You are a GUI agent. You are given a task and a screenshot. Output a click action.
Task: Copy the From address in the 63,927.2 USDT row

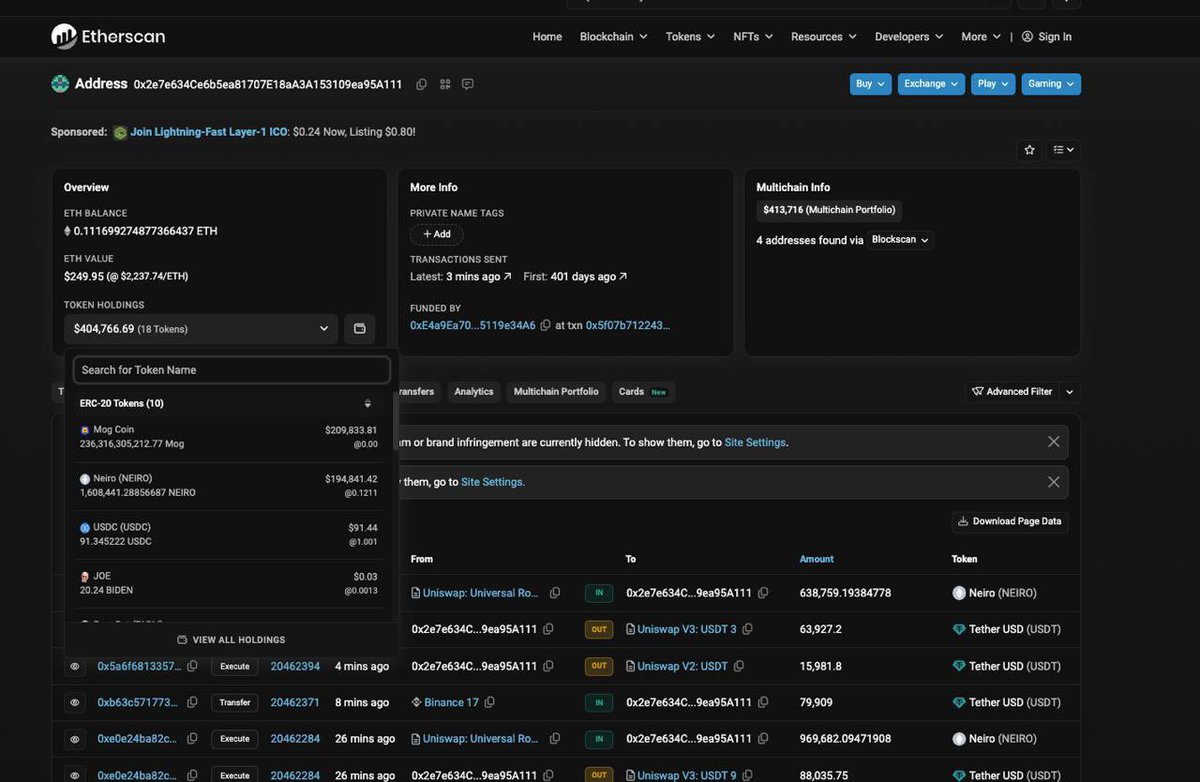coord(548,630)
